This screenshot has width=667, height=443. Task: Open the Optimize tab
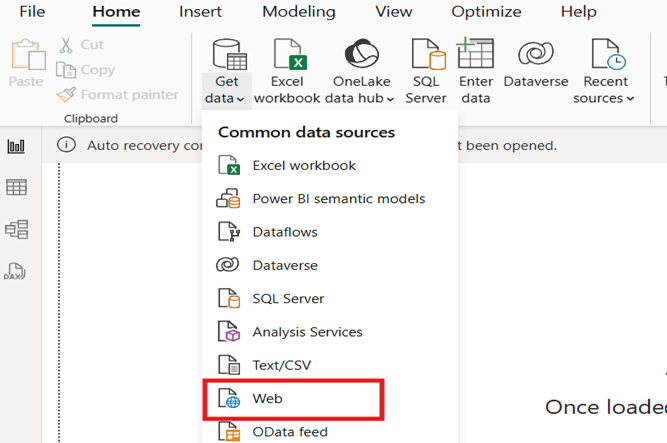[x=486, y=11]
